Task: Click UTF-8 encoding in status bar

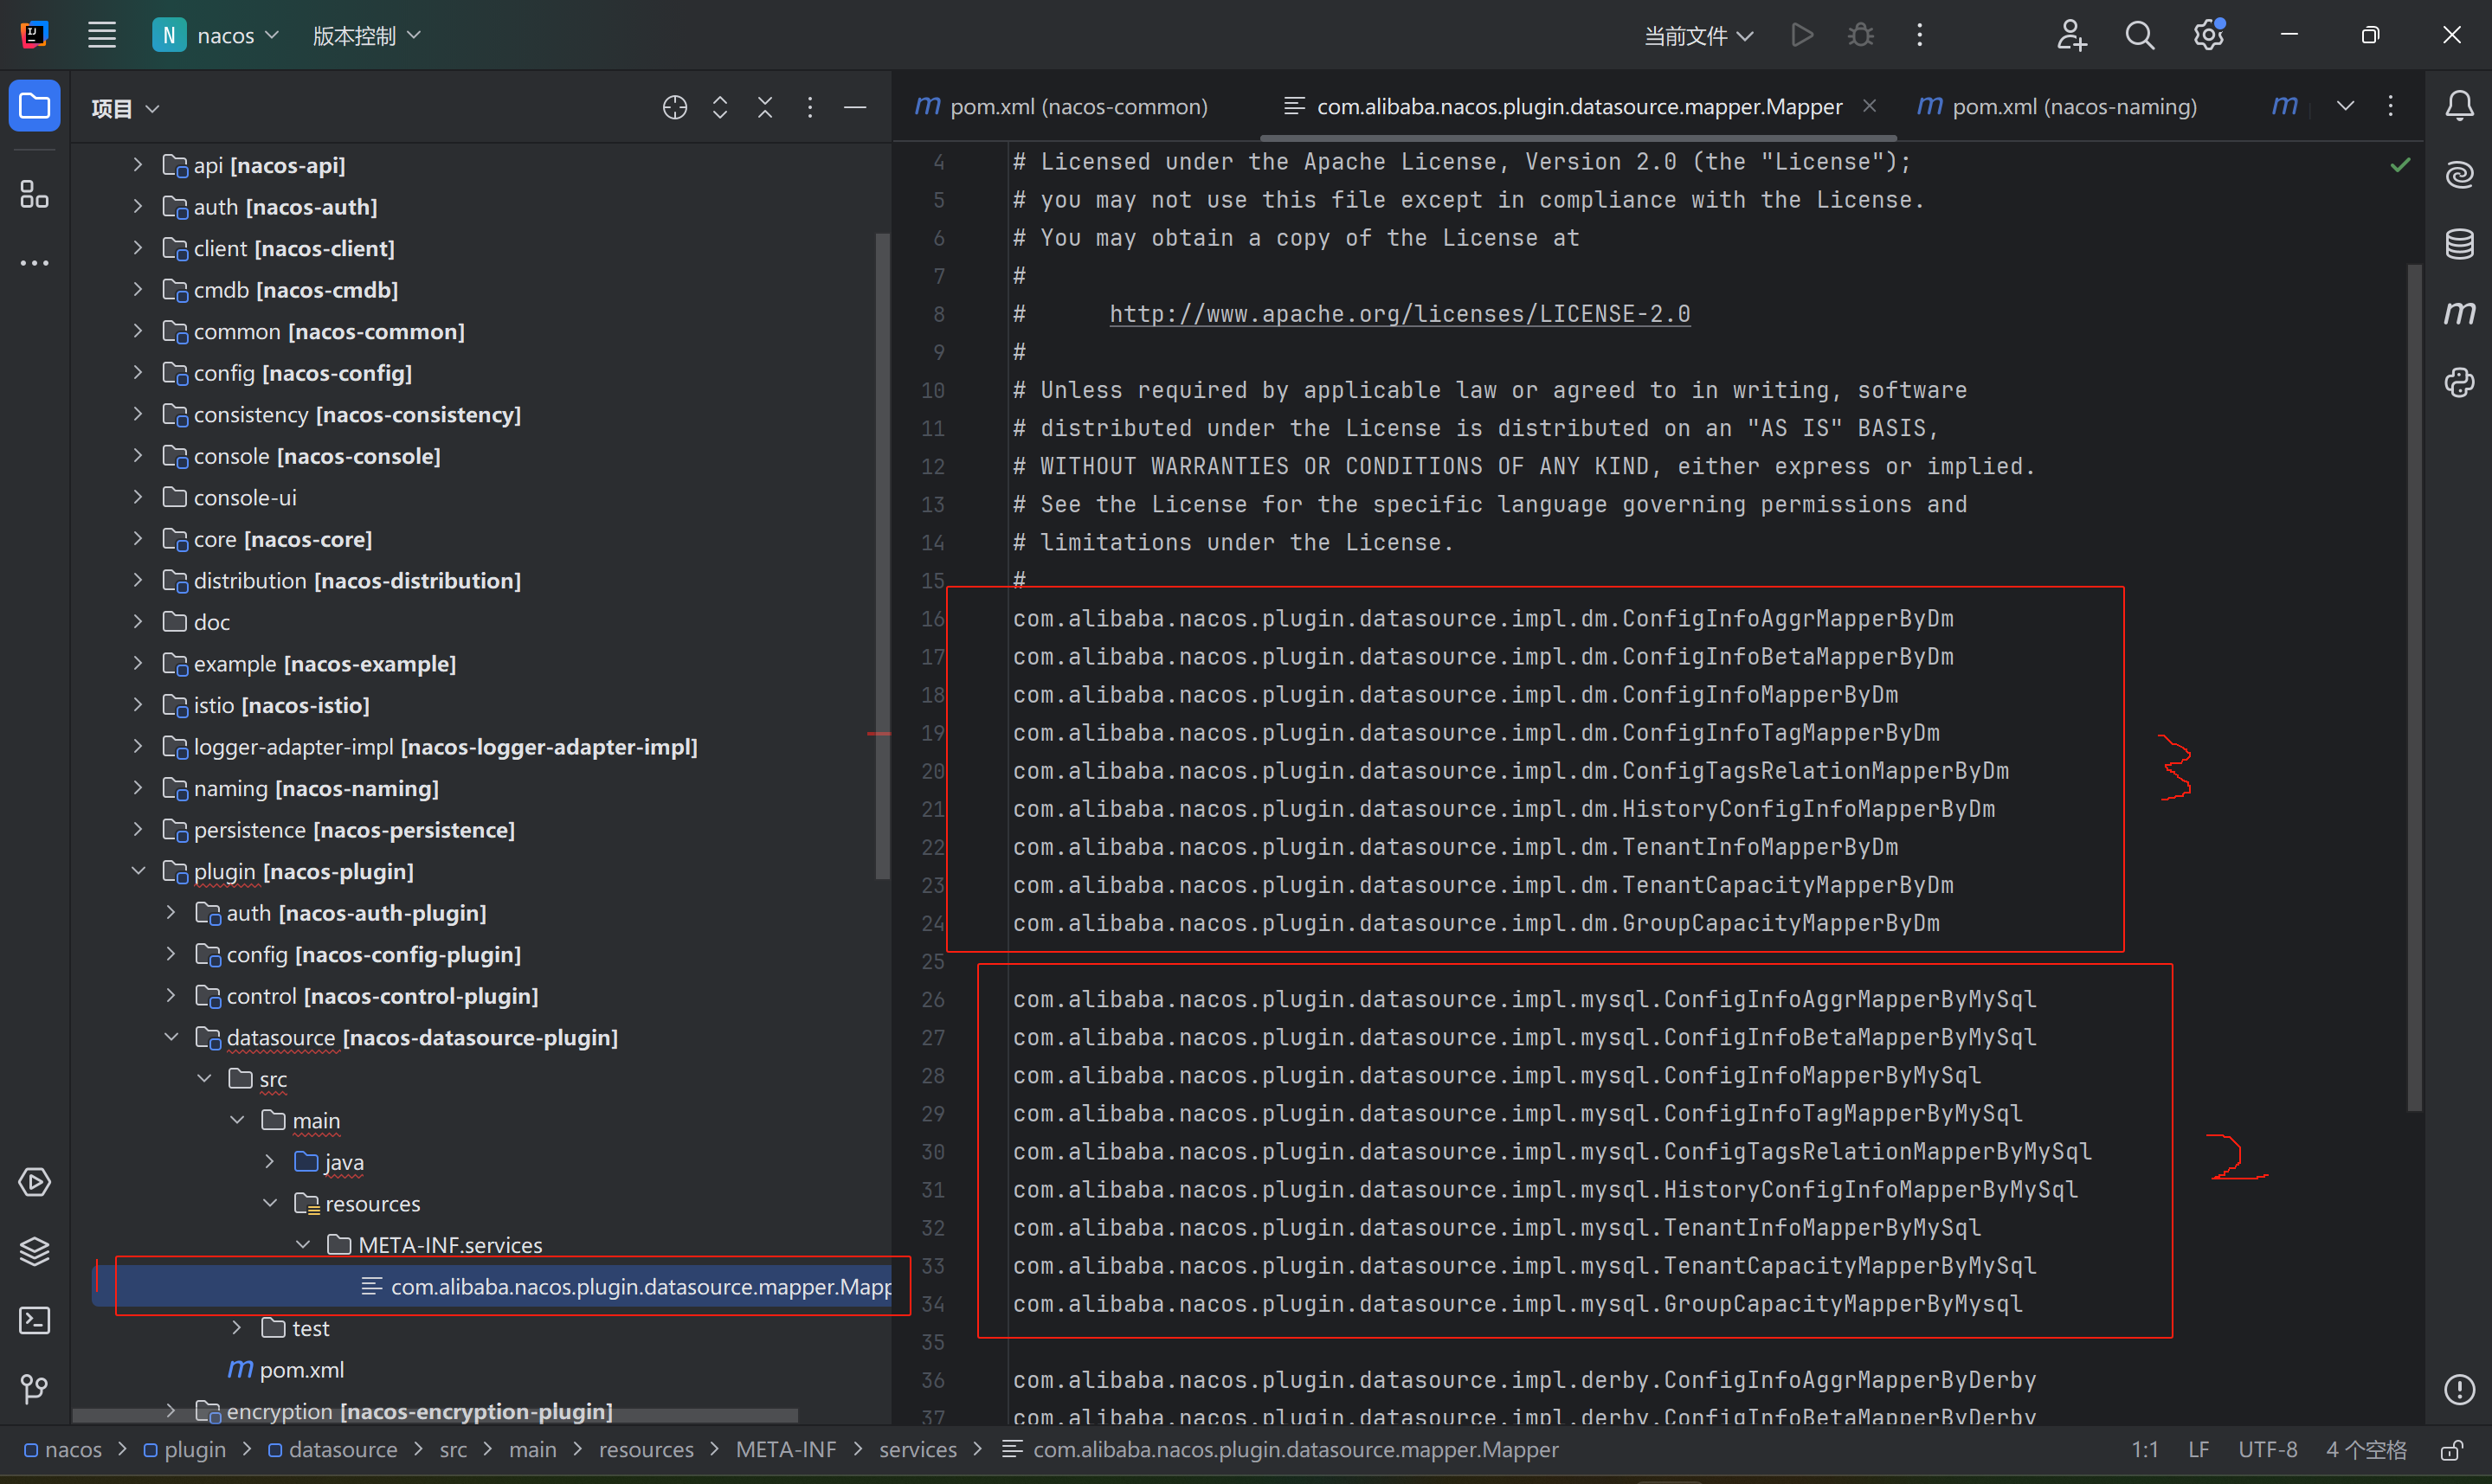Action: tap(2267, 1450)
